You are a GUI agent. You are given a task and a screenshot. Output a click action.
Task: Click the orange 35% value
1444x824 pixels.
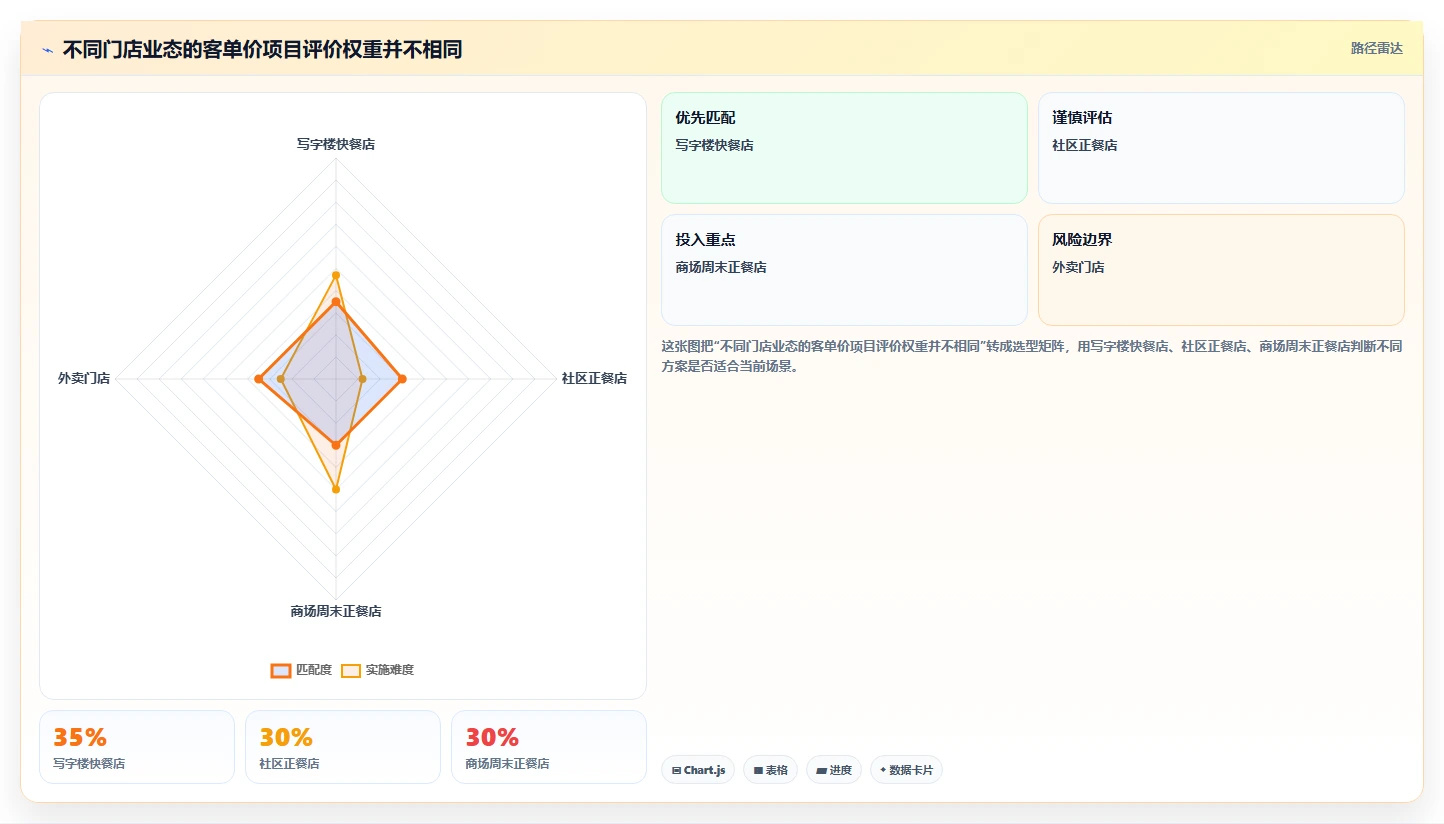[x=80, y=737]
